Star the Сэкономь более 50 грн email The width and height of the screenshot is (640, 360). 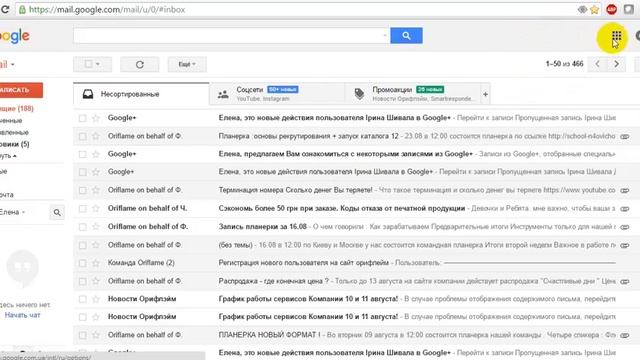96,209
